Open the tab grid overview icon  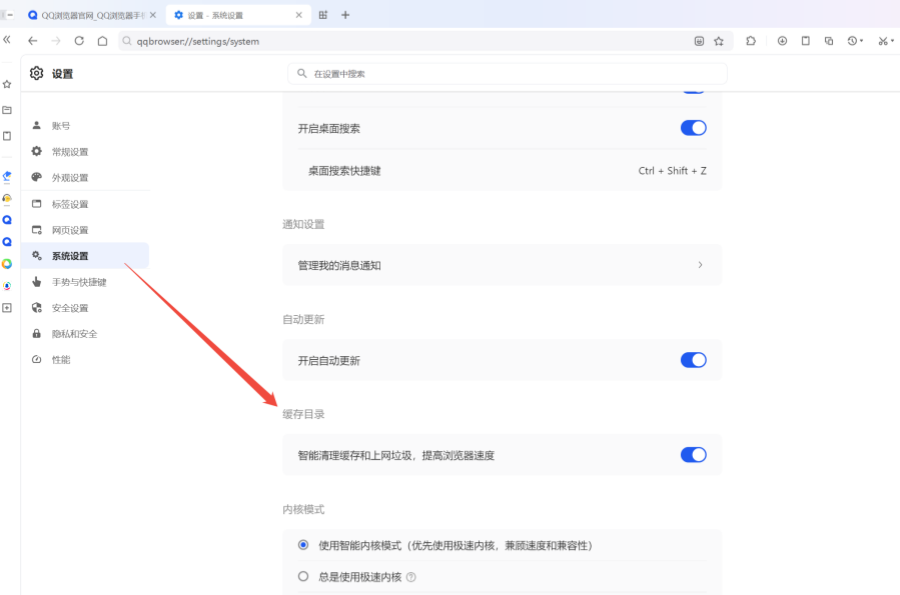tap(323, 15)
